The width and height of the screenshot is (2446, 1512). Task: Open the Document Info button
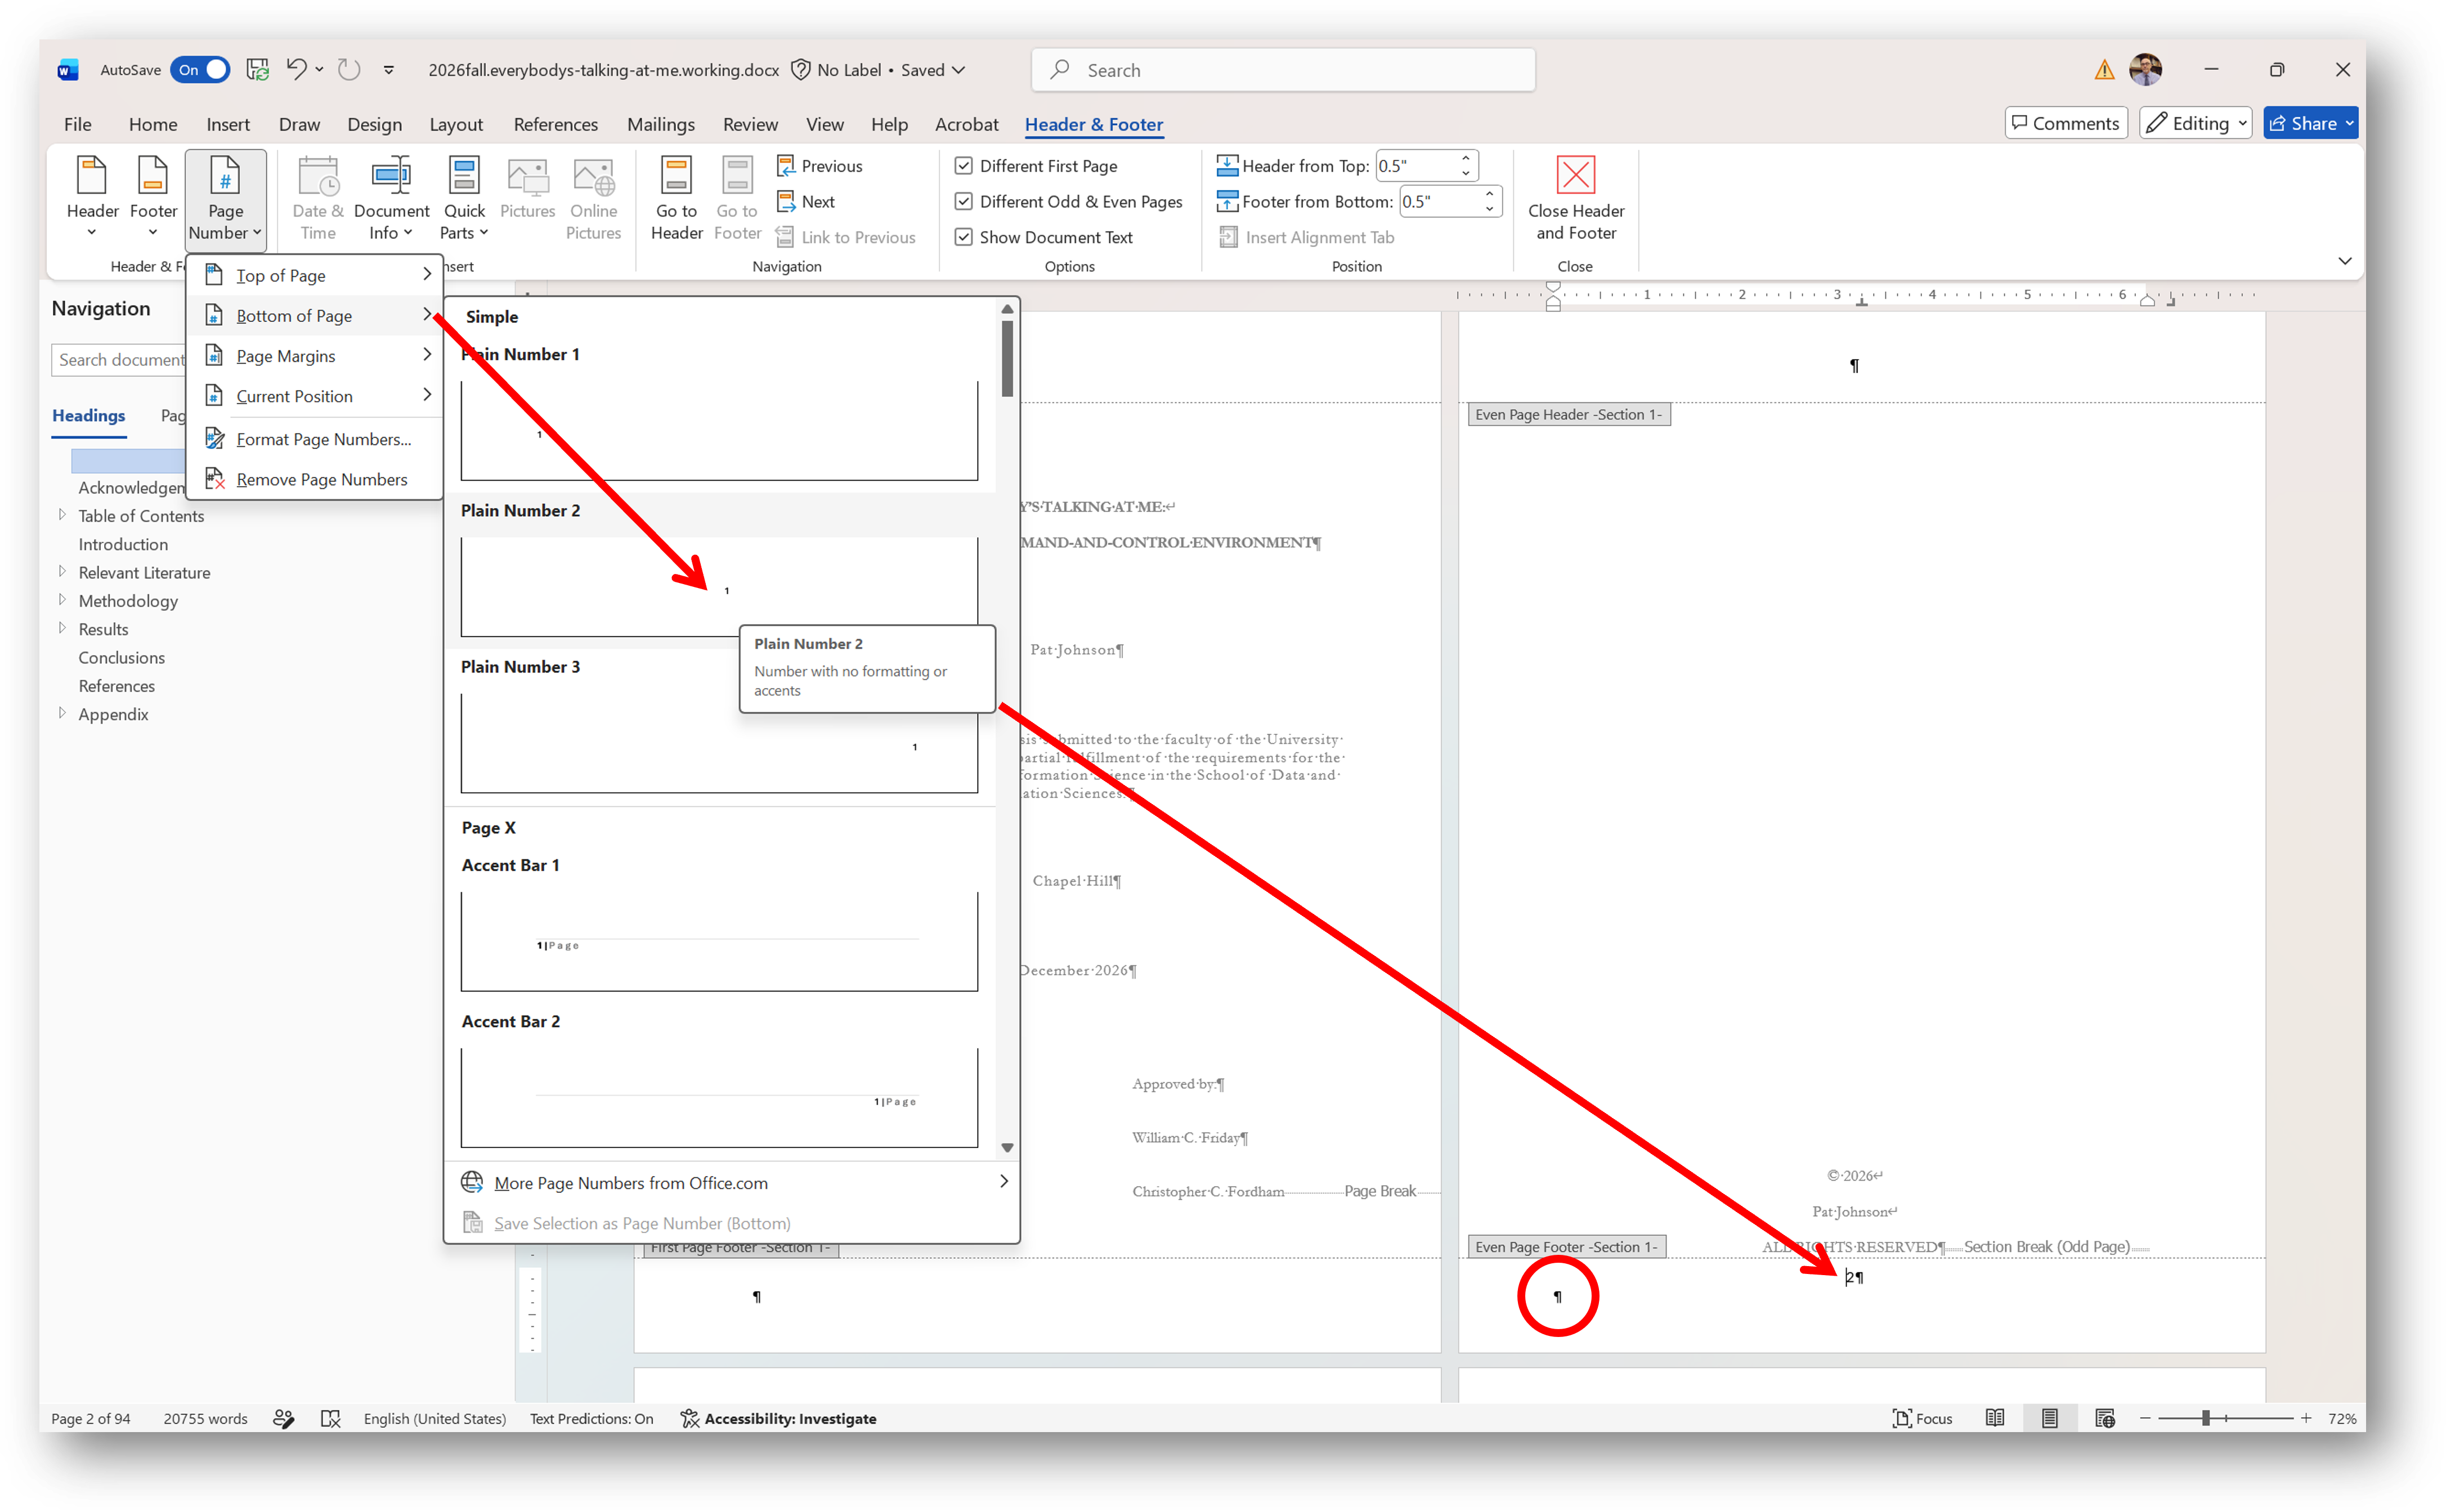(391, 197)
